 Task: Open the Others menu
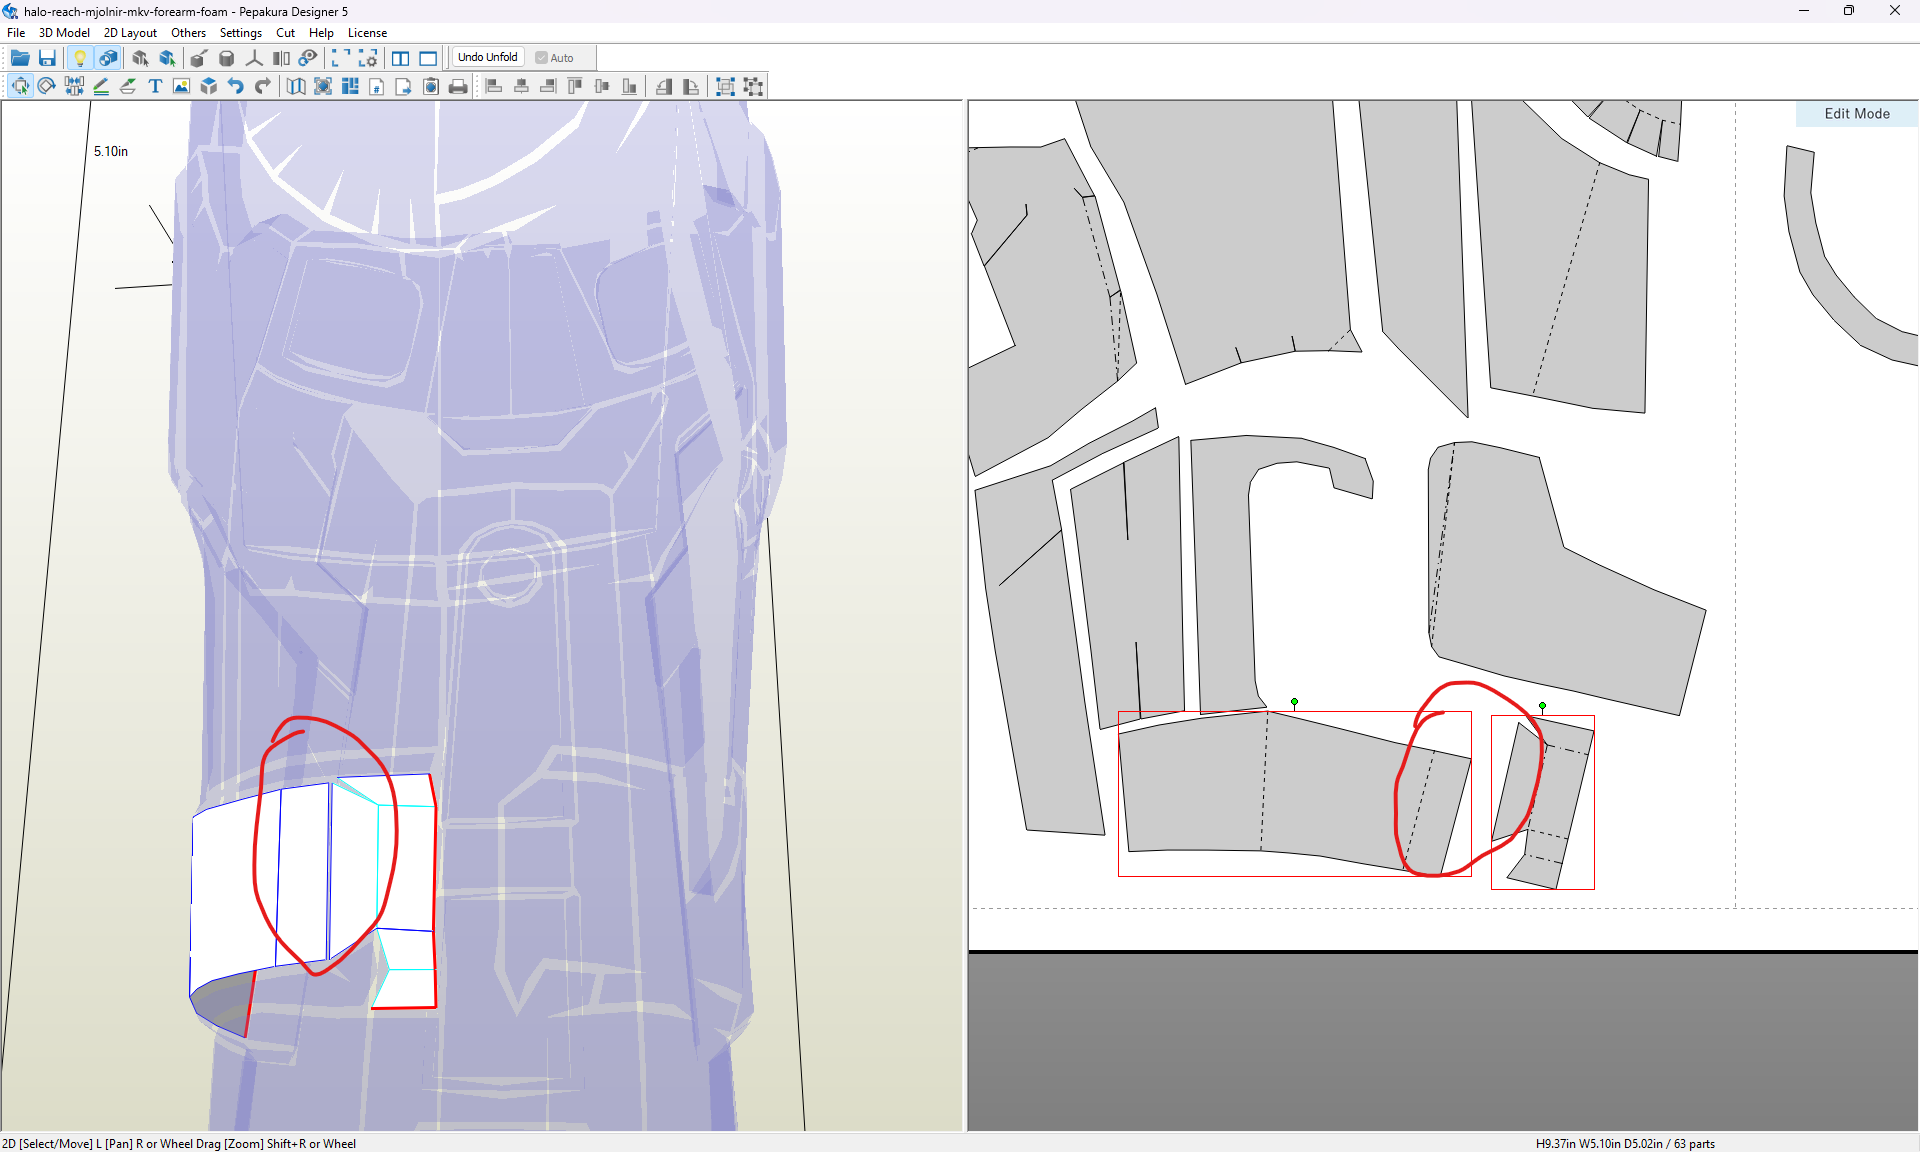coord(188,33)
